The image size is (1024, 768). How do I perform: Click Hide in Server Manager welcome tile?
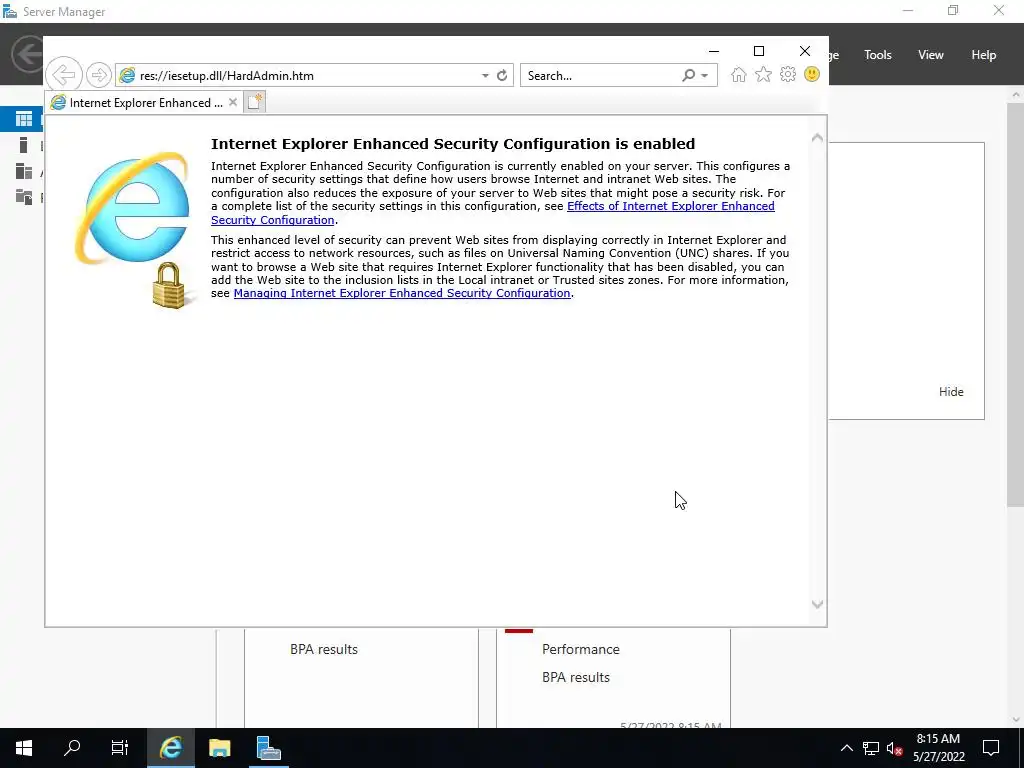(951, 392)
